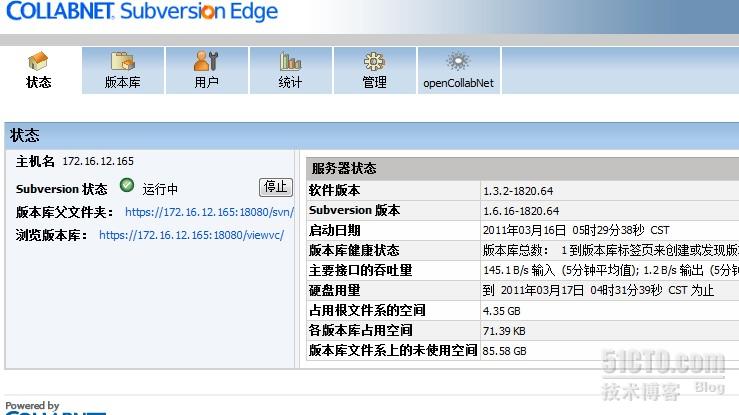Screen dimensions: 739x415
Task: Click the Powered by footer text
Action: pyautogui.click(x=32, y=405)
